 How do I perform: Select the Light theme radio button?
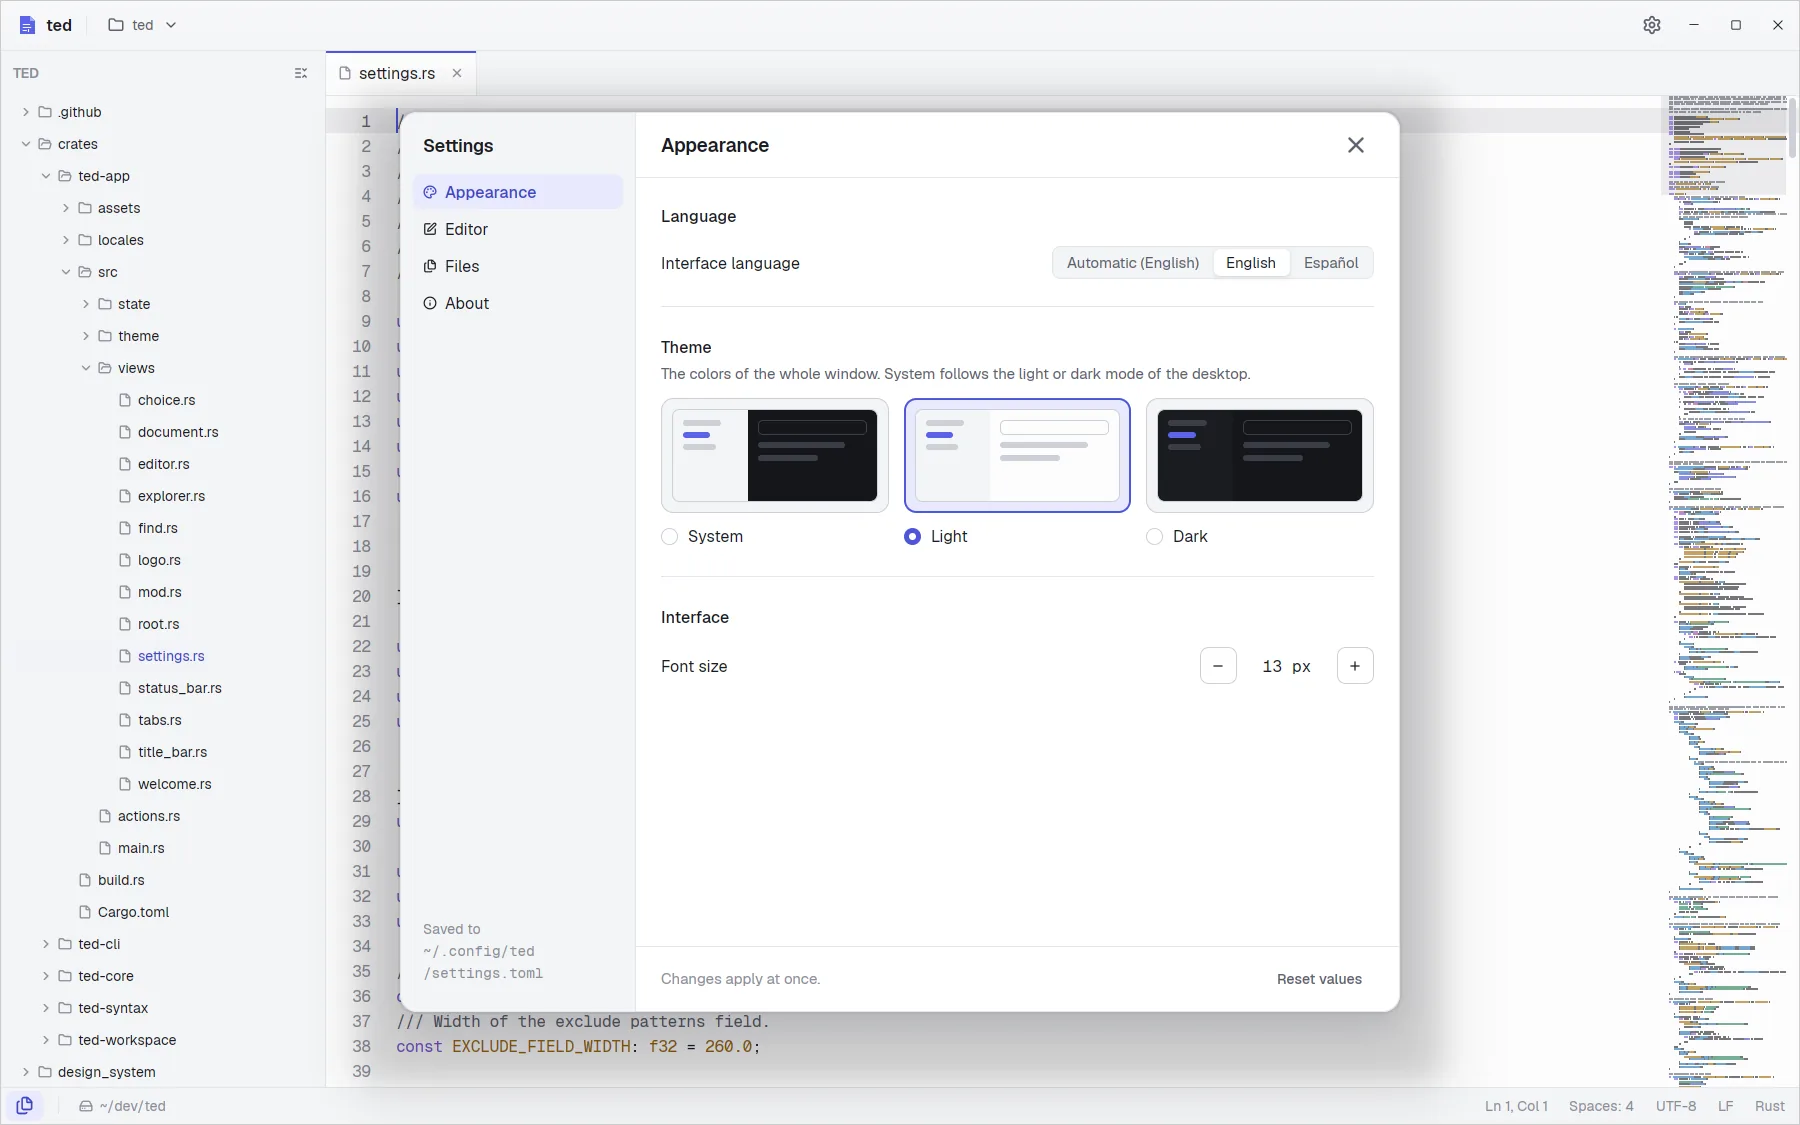[912, 537]
